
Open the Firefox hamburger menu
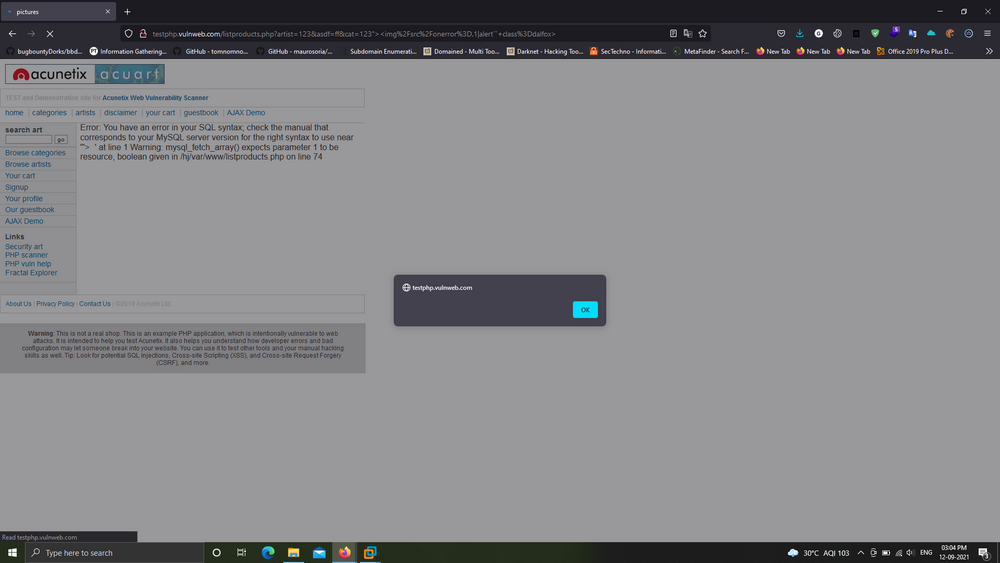(987, 34)
